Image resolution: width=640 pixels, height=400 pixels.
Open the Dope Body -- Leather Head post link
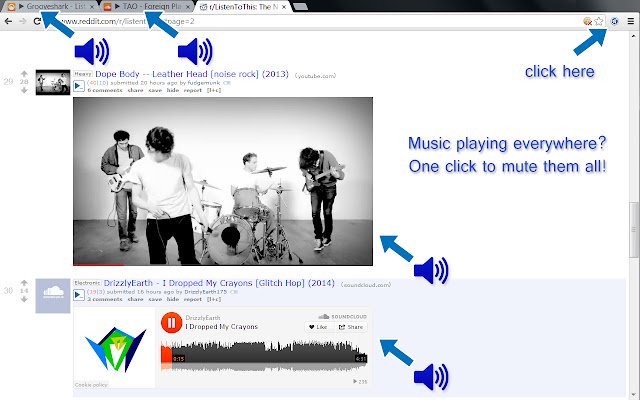pyautogui.click(x=192, y=74)
